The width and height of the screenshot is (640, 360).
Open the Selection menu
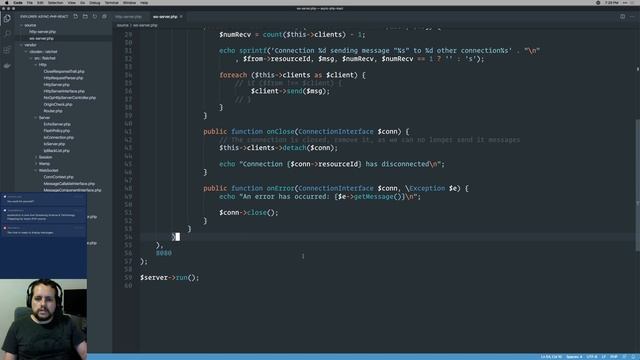tap(56, 2)
